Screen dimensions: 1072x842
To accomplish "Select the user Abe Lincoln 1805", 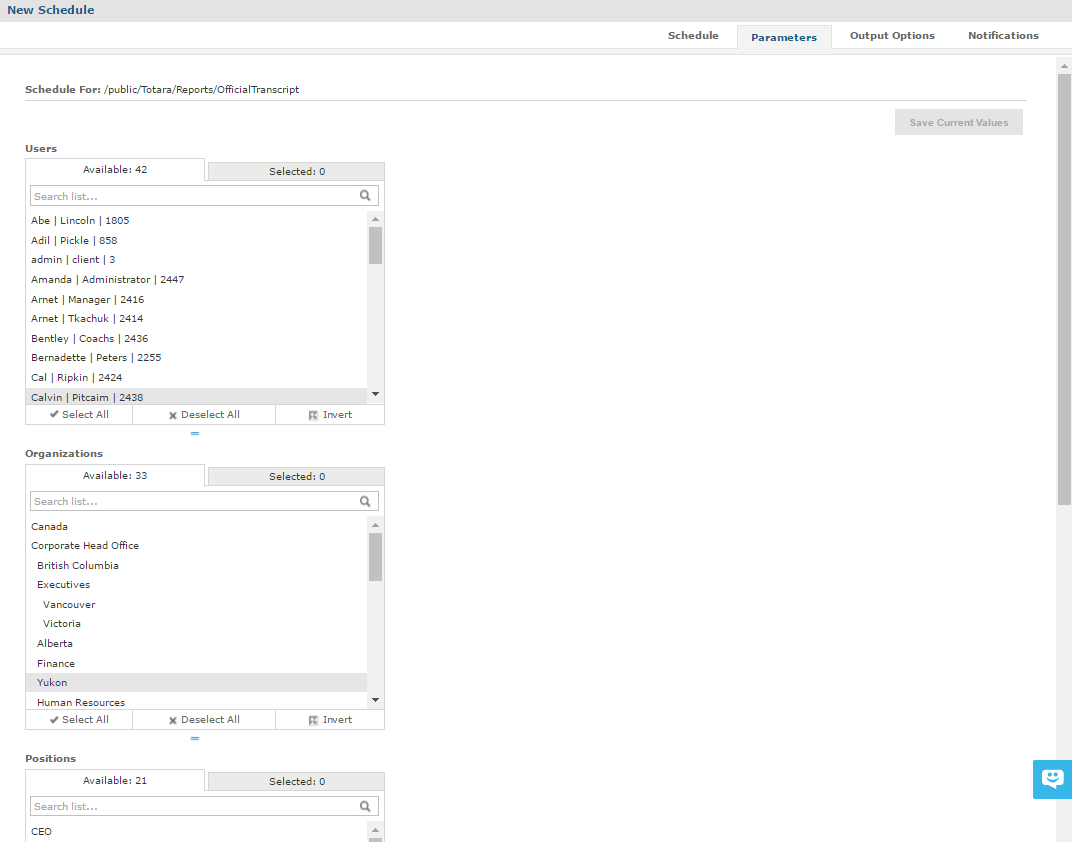I will (80, 221).
